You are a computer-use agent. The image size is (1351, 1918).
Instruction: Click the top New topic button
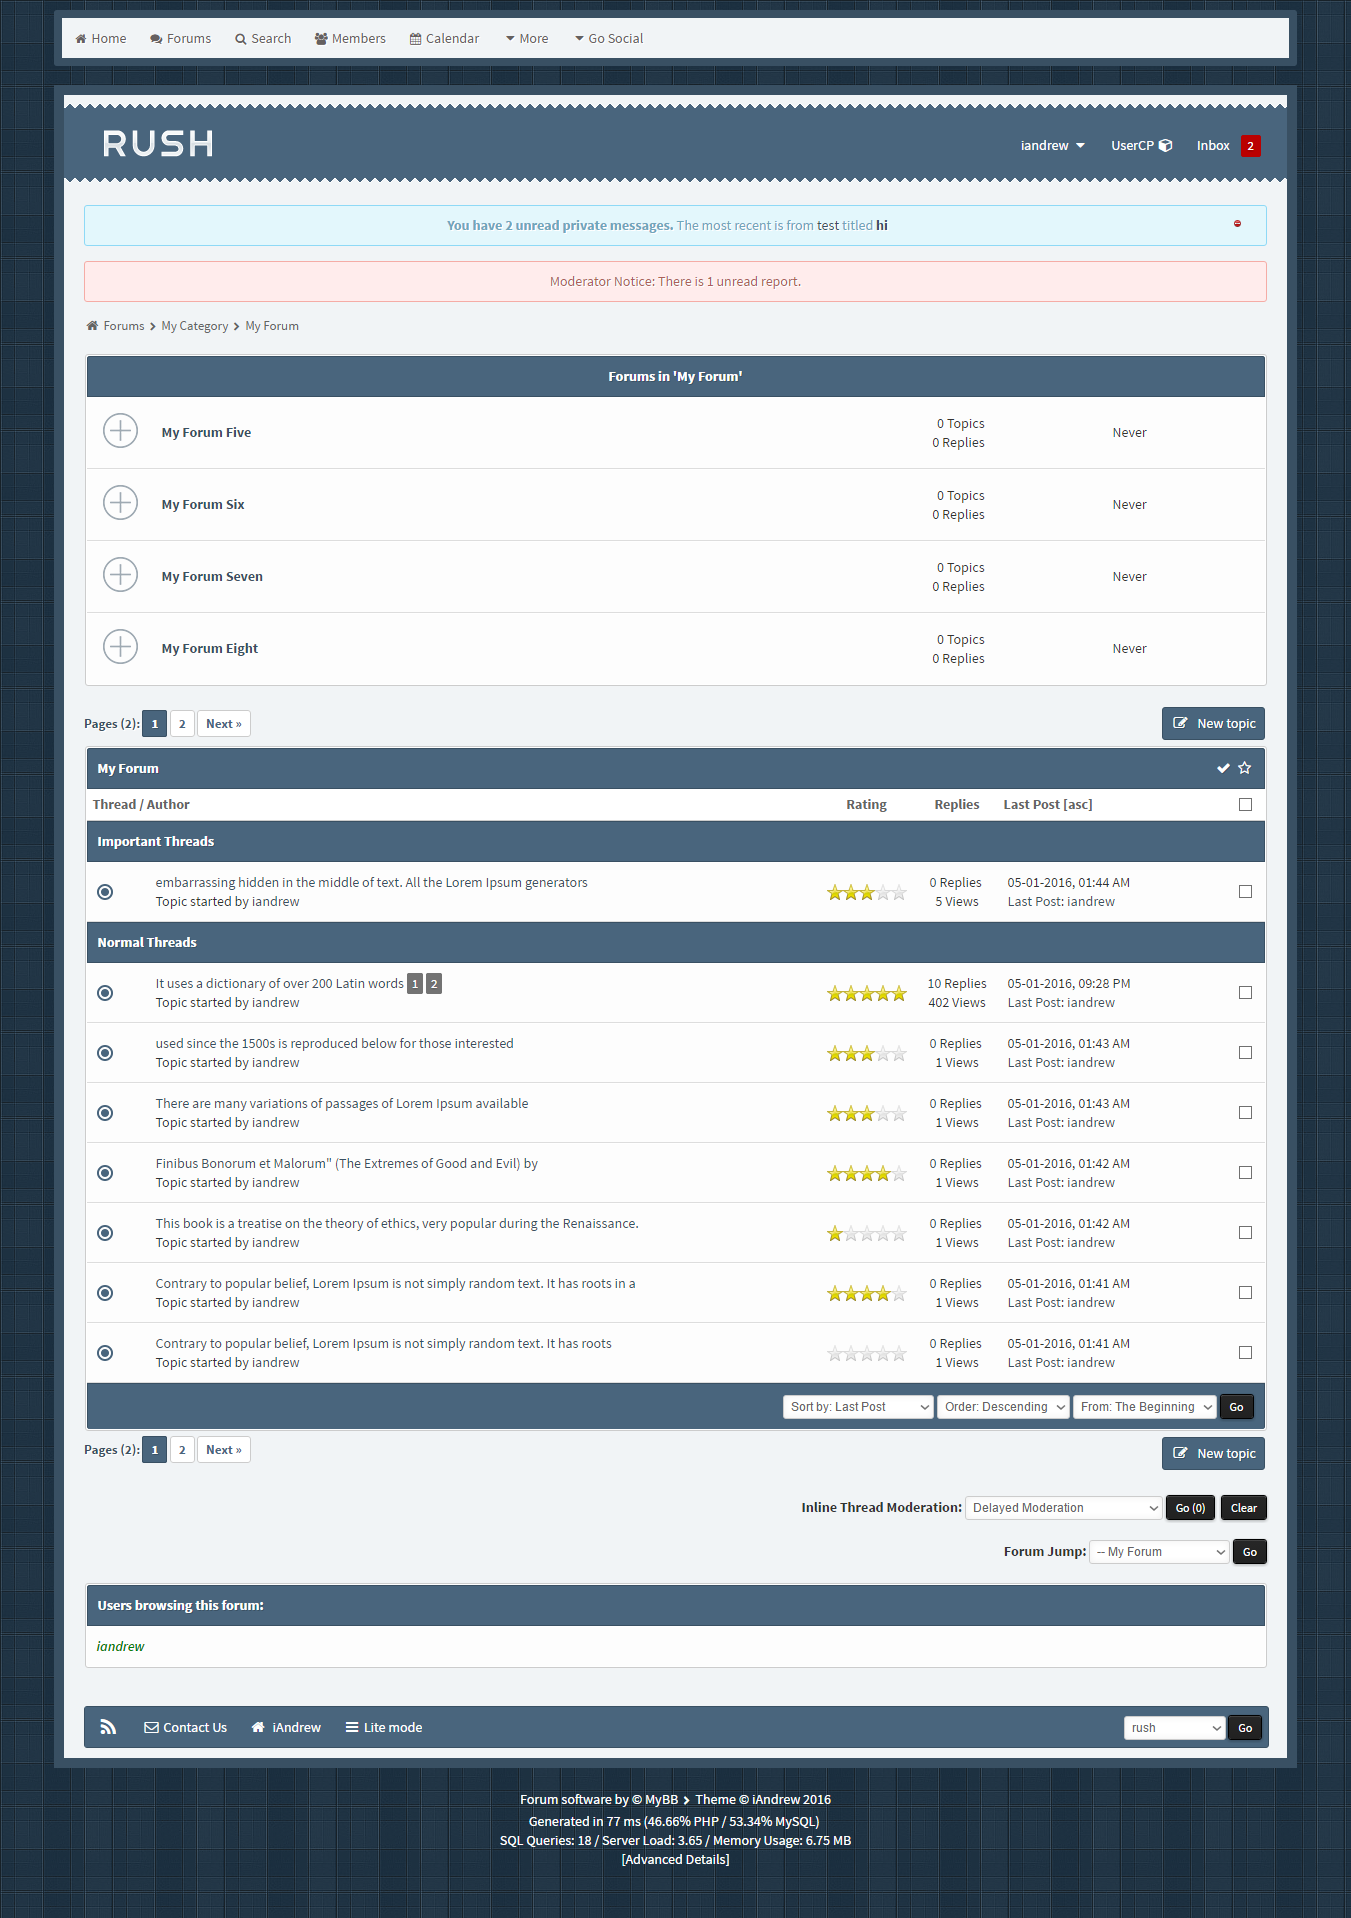click(1213, 724)
